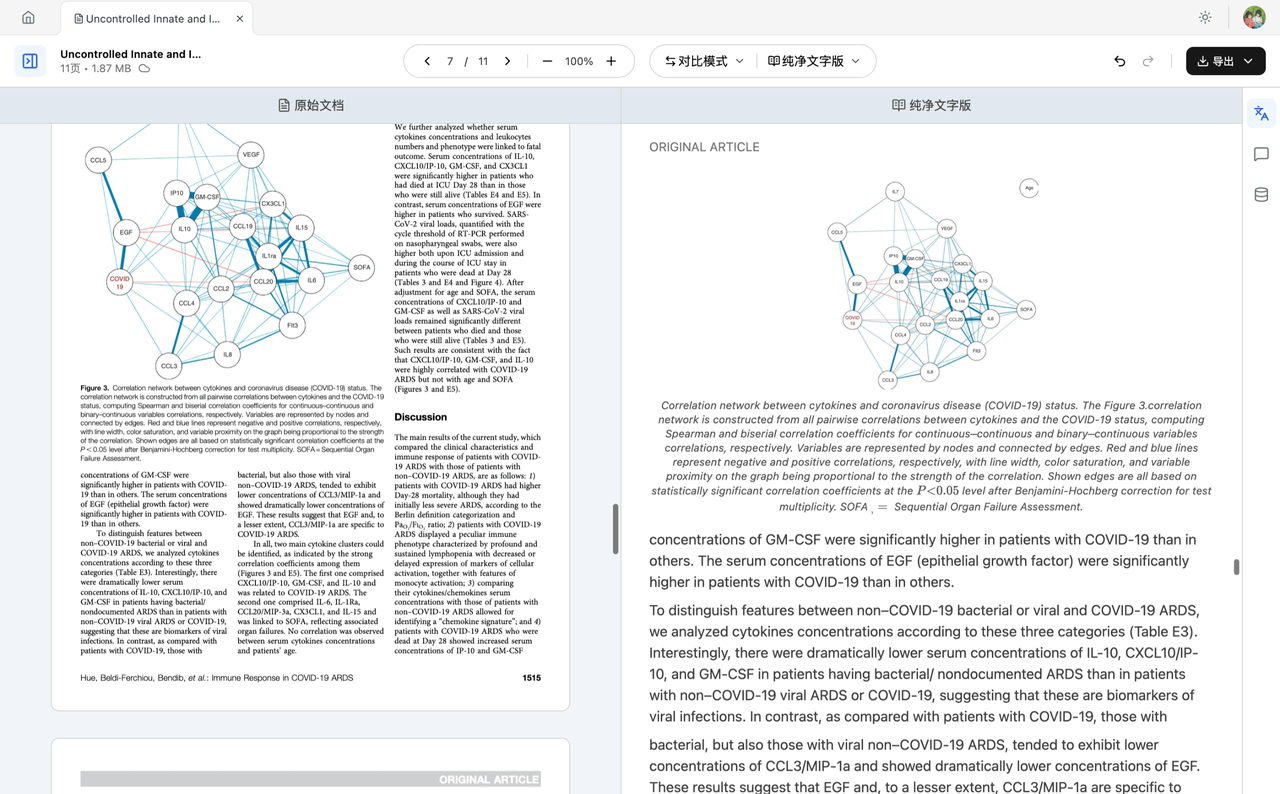This screenshot has width=1280, height=794.
Task: Open the database icon in right sidebar
Action: pyautogui.click(x=1261, y=195)
